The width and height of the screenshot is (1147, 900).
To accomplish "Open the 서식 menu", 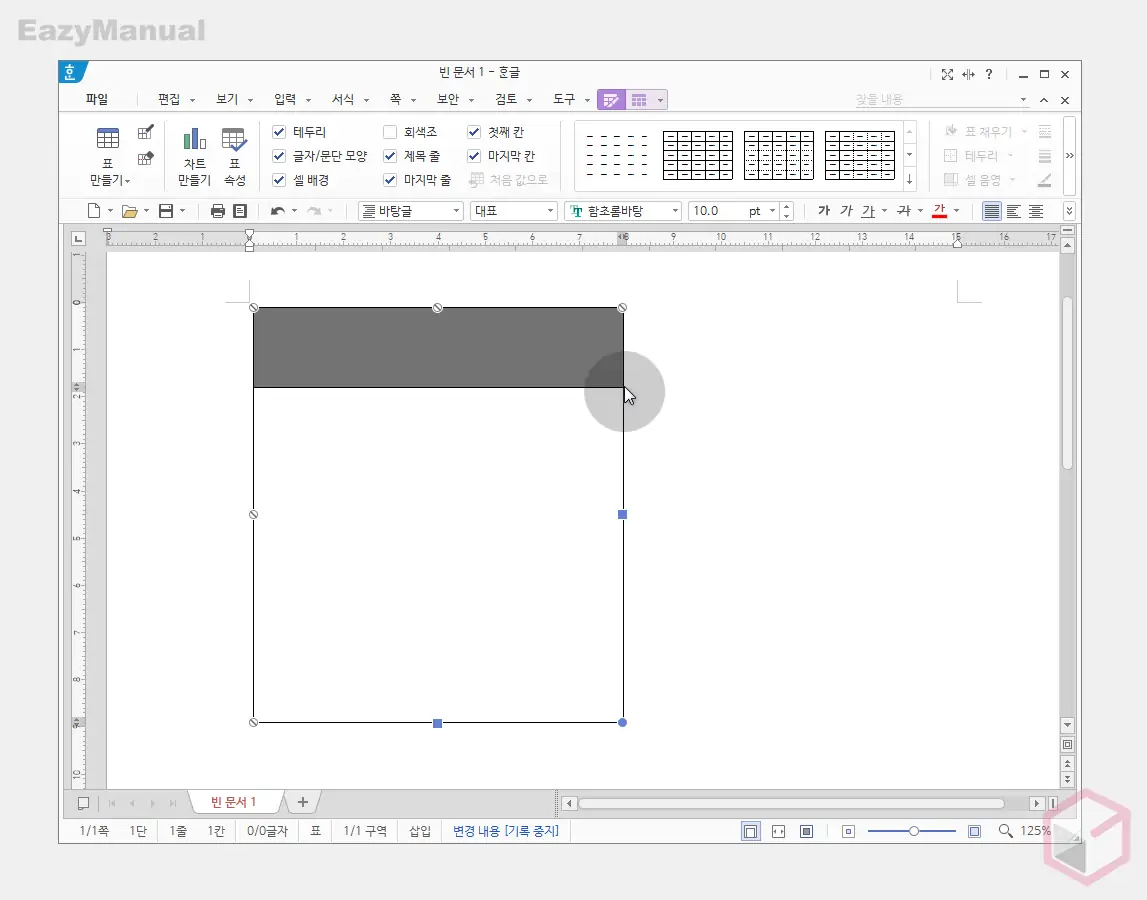I will coord(343,99).
